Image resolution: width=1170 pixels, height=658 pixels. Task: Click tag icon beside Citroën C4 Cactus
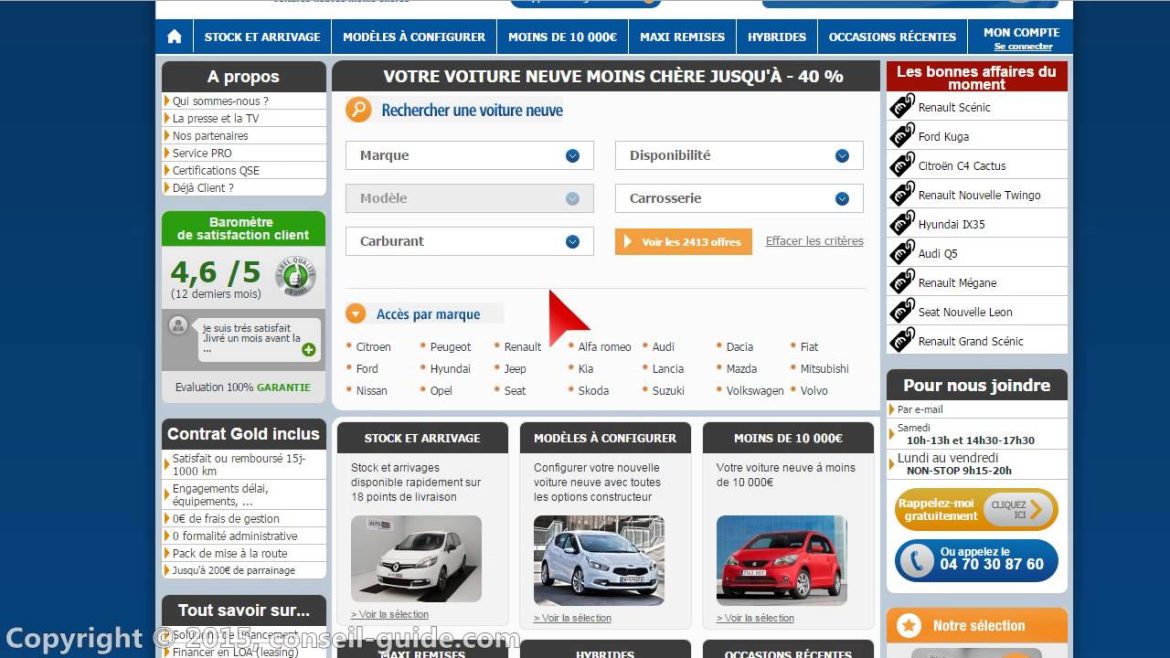(902, 165)
